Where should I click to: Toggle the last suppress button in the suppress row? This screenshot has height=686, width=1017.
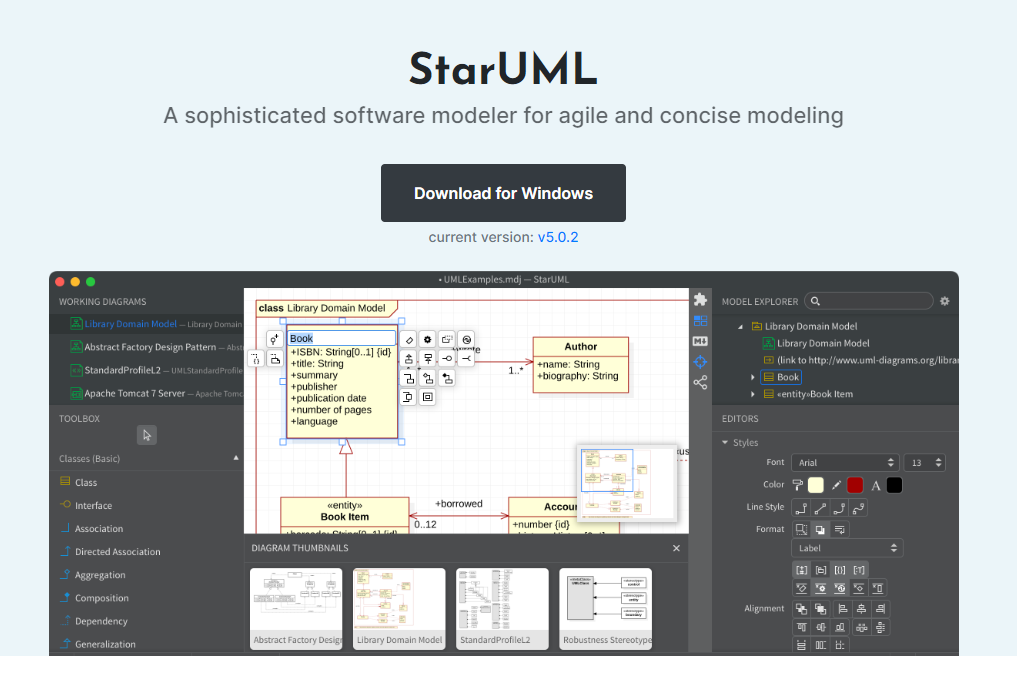click(878, 588)
